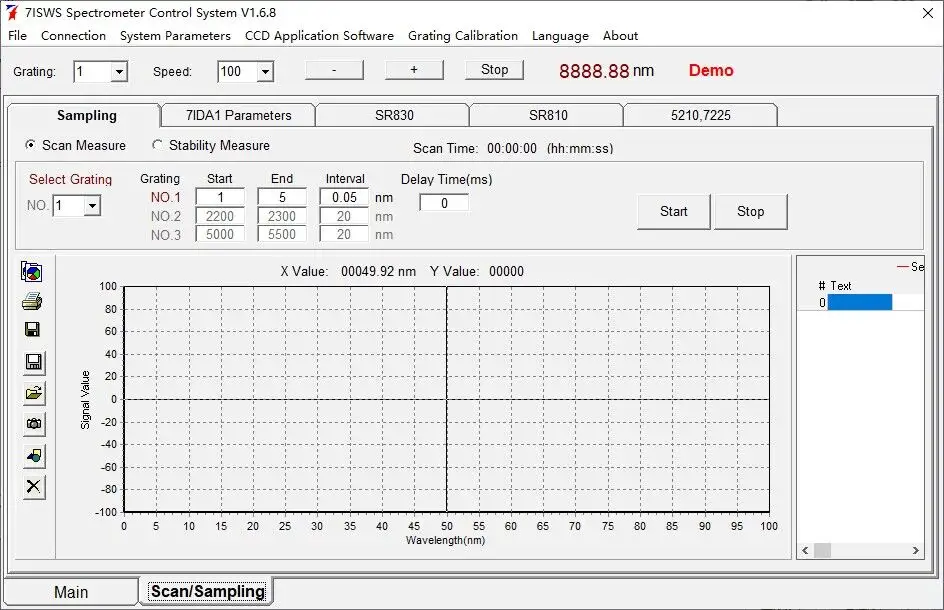Click the plus wavelength button
944x610 pixels.
(414, 69)
